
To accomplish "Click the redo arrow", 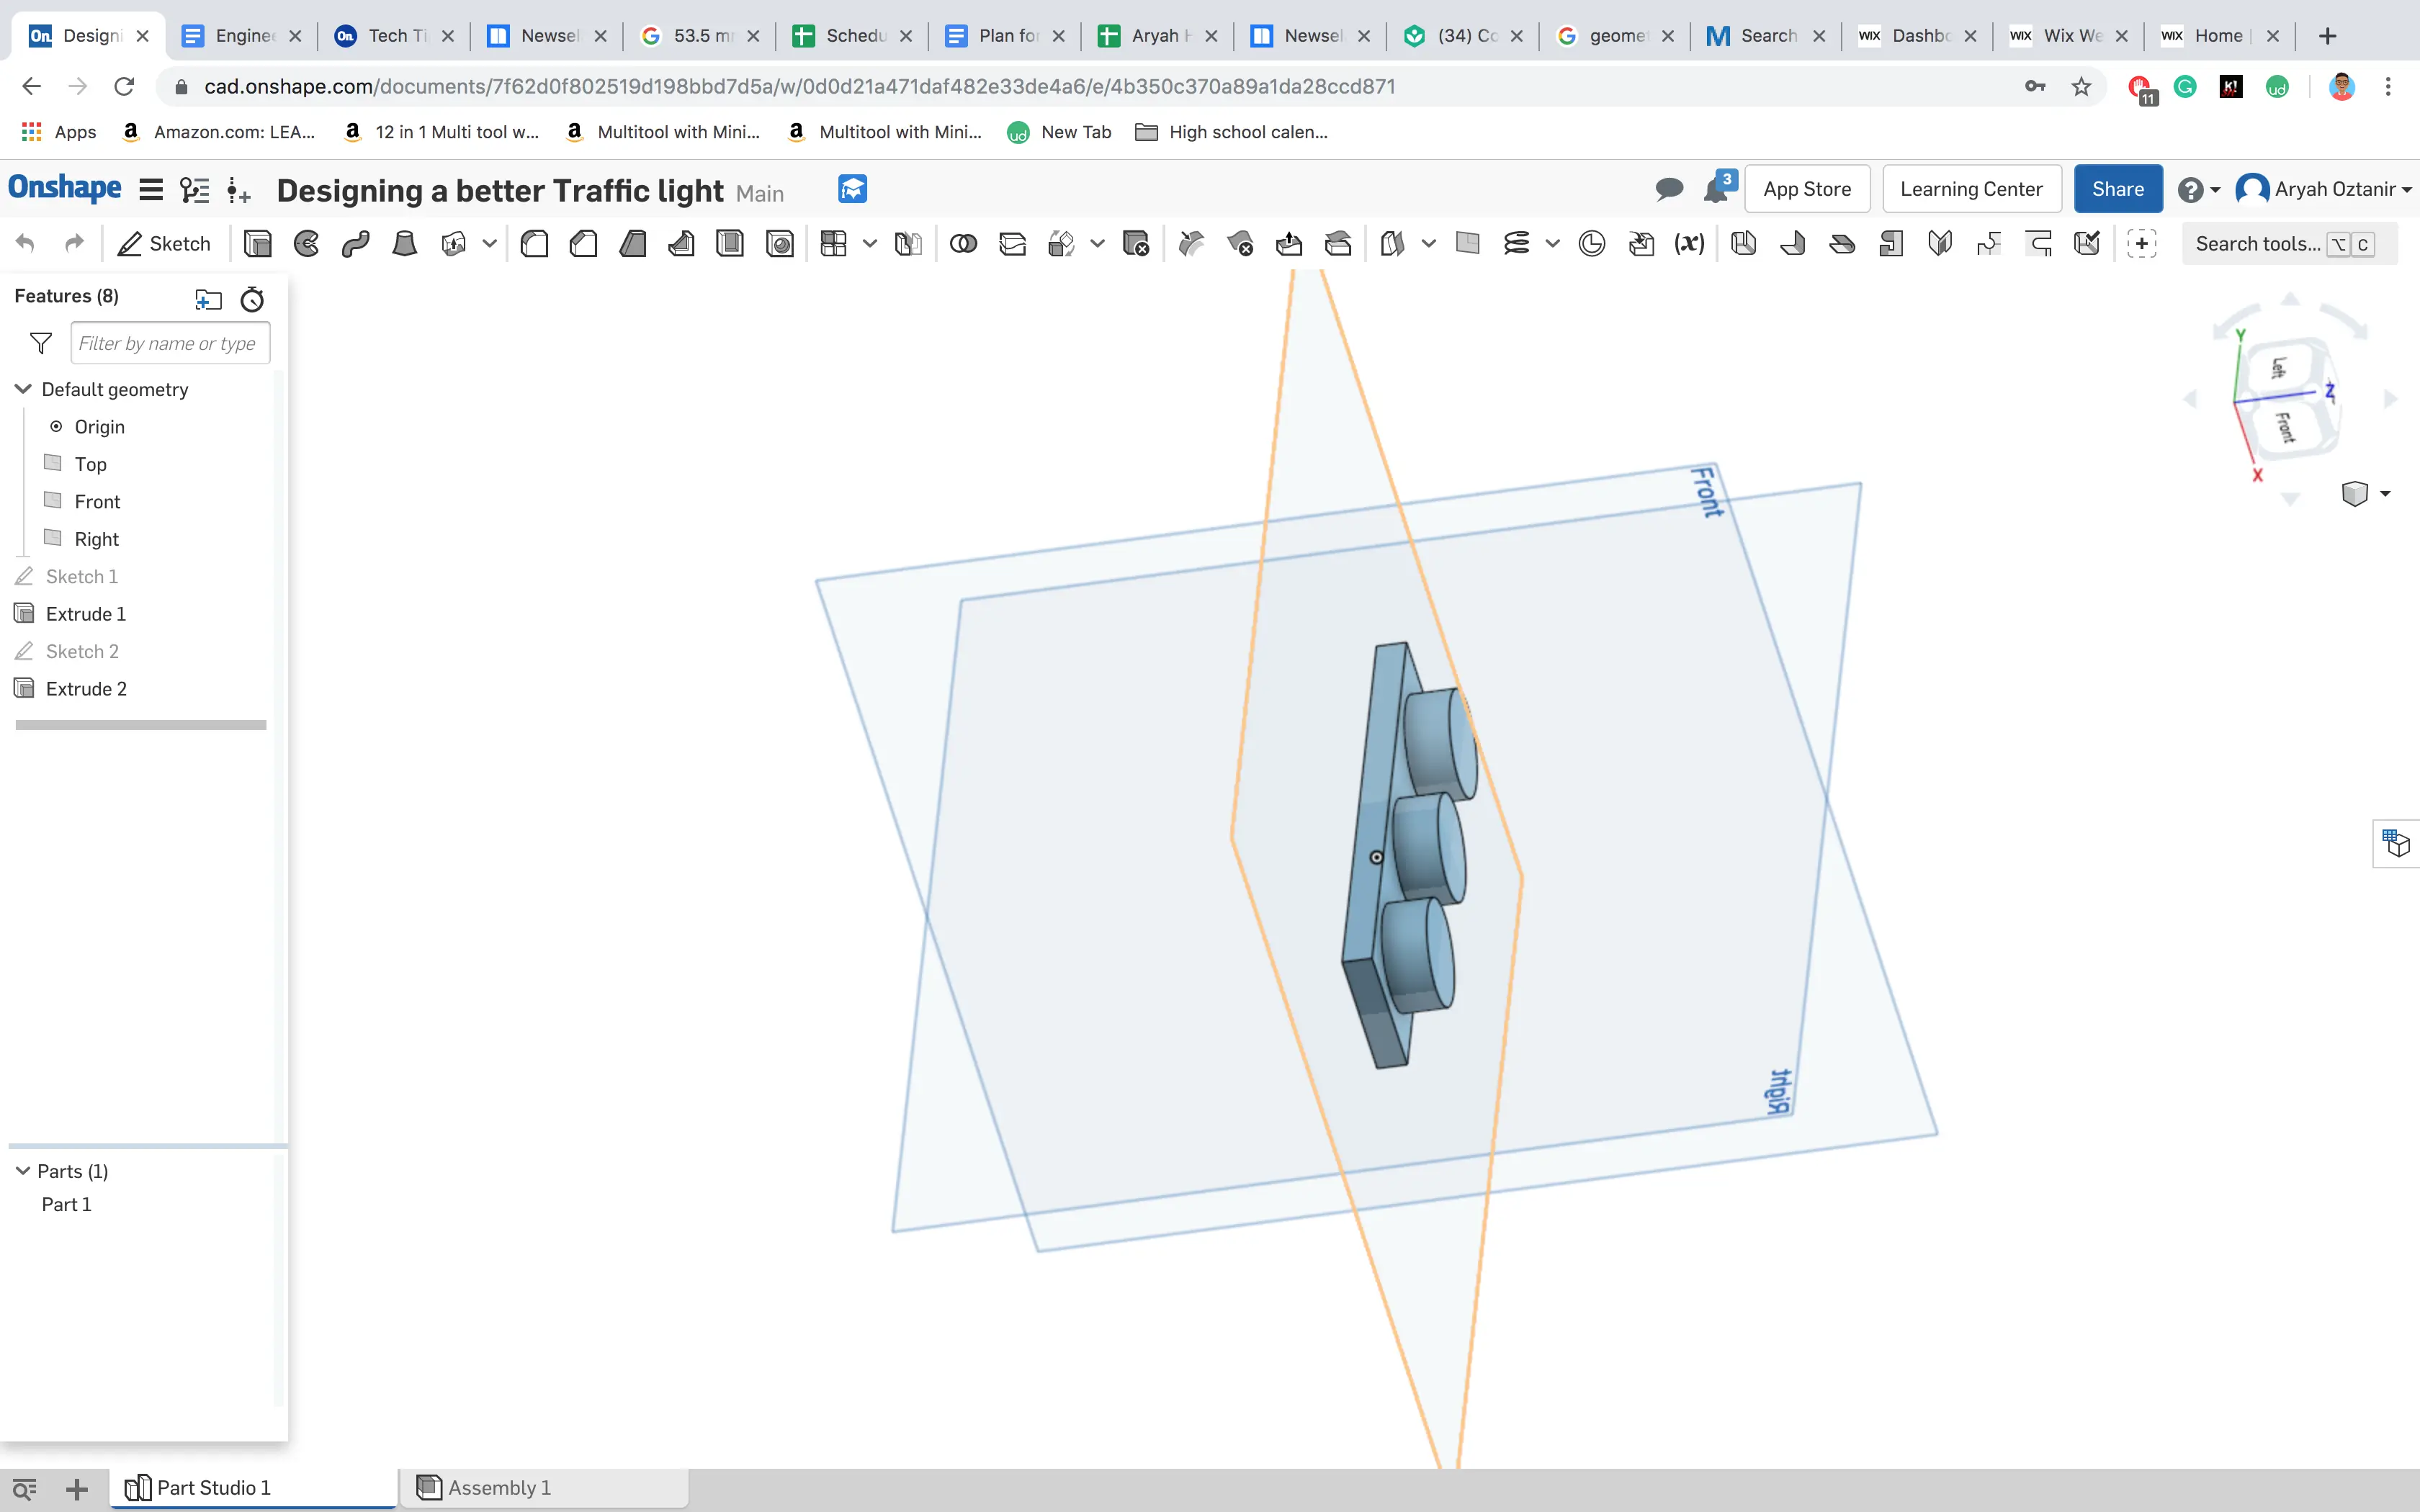I will coord(74,244).
